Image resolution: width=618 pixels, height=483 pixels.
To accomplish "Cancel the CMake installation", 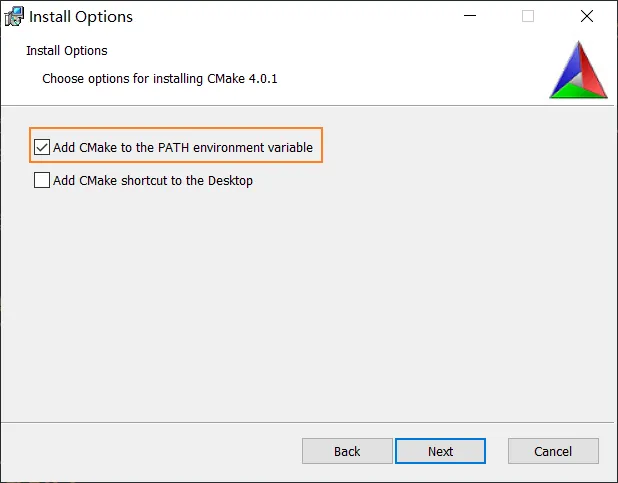I will 553,451.
